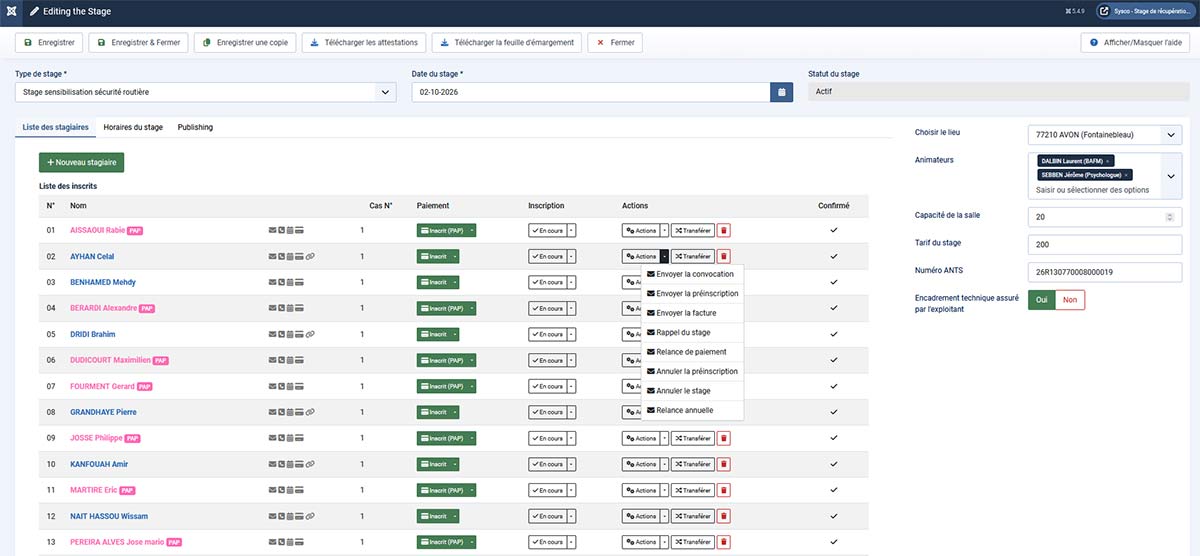This screenshot has width=1200, height=556.
Task: Select Relance de paiement menu item
Action: (692, 352)
